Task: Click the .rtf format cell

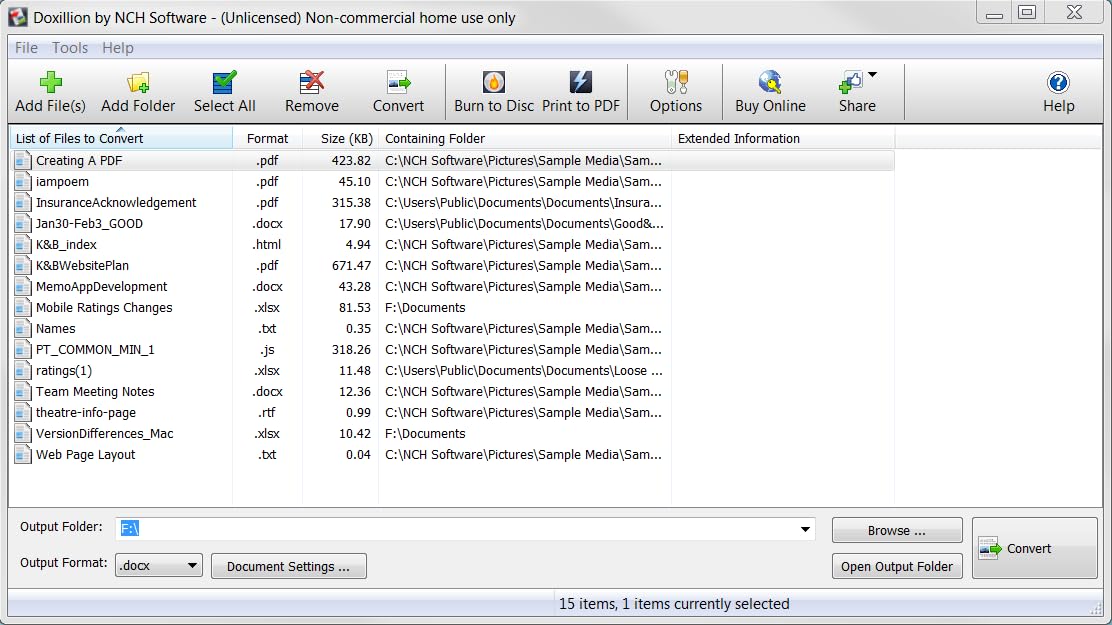Action: pos(267,412)
